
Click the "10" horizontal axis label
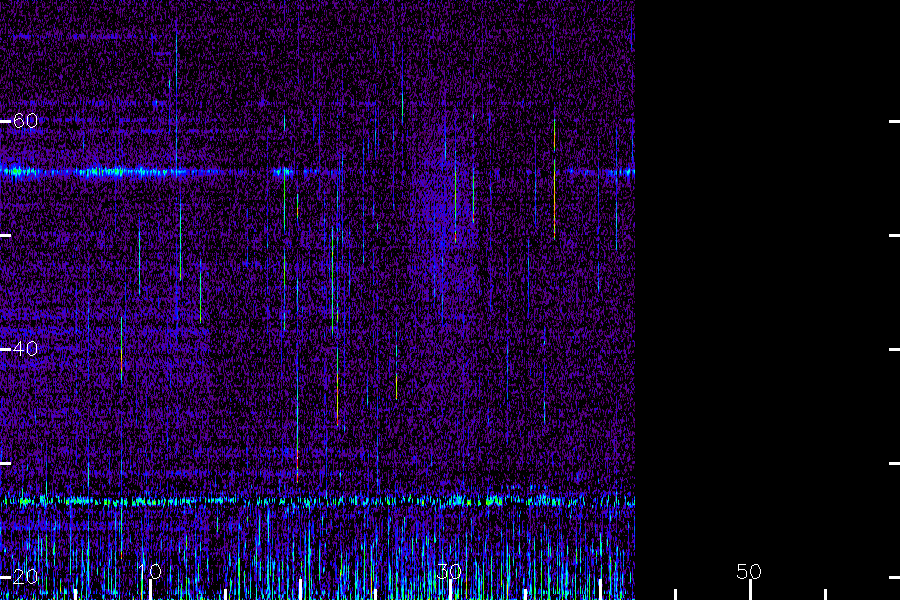150,571
